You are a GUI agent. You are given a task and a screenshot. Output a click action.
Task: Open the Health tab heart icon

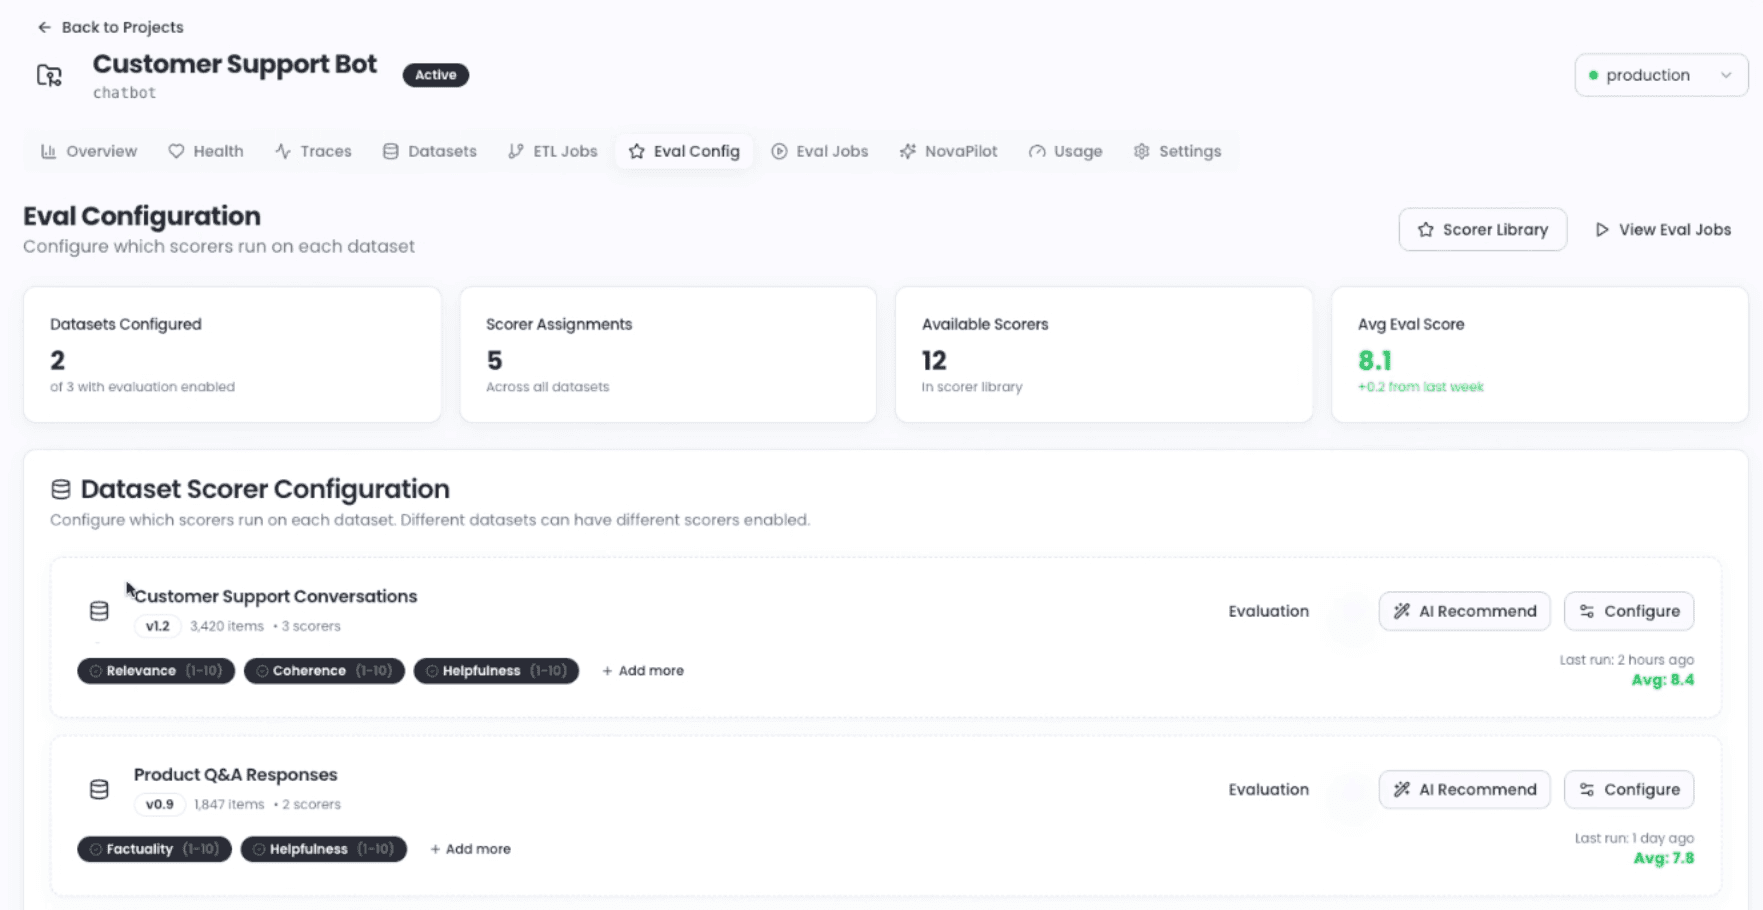pos(176,151)
